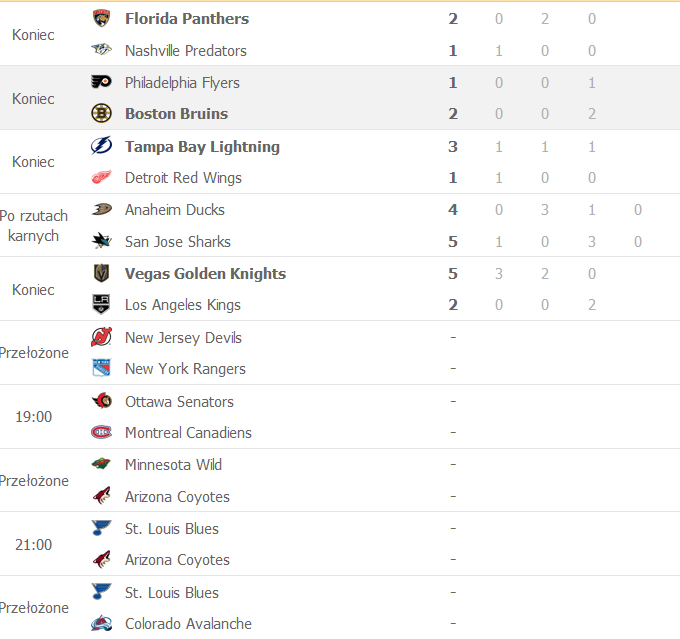Select the New Jersey Devils logo

pyautogui.click(x=101, y=338)
